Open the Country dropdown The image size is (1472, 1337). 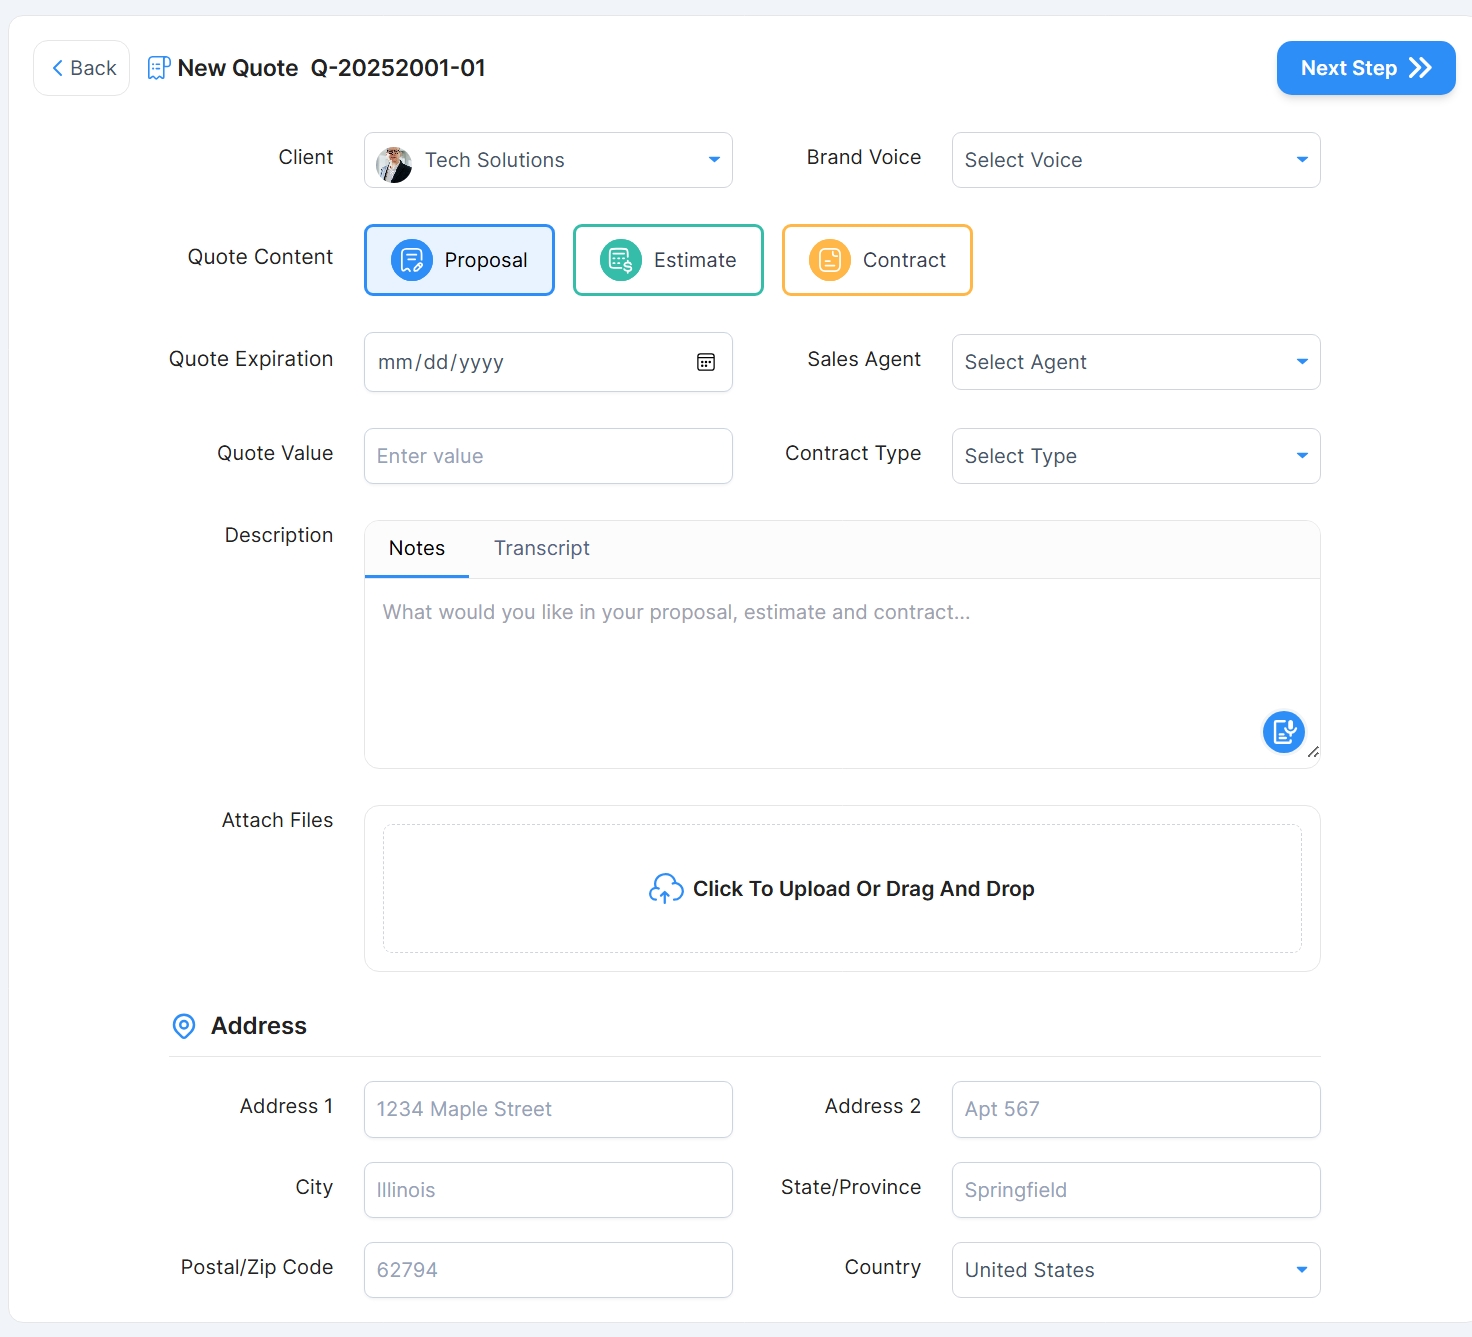[x=1135, y=1270]
